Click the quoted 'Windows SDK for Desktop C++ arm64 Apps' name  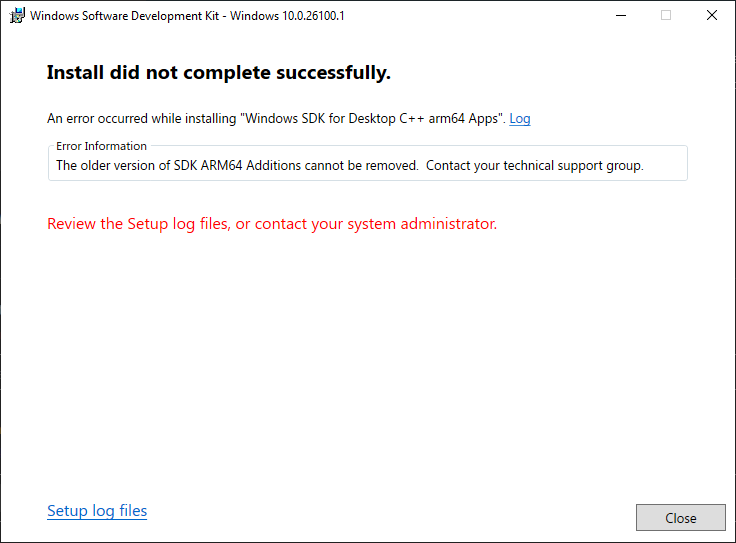(x=373, y=119)
